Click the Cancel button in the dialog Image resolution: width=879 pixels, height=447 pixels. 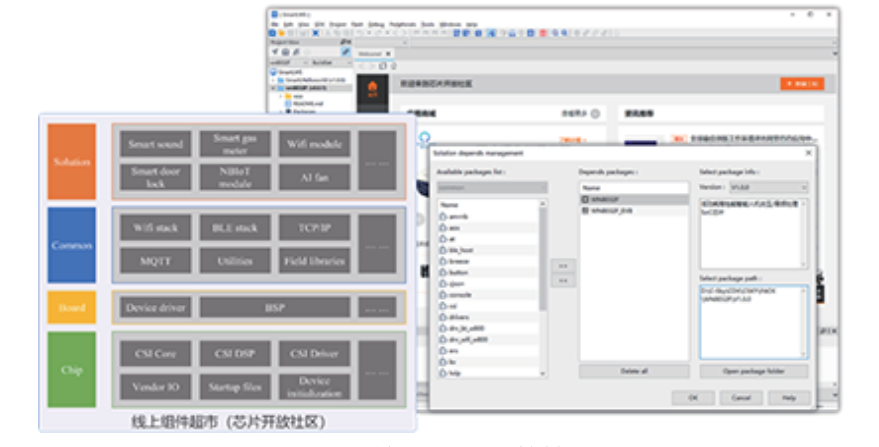click(x=741, y=398)
